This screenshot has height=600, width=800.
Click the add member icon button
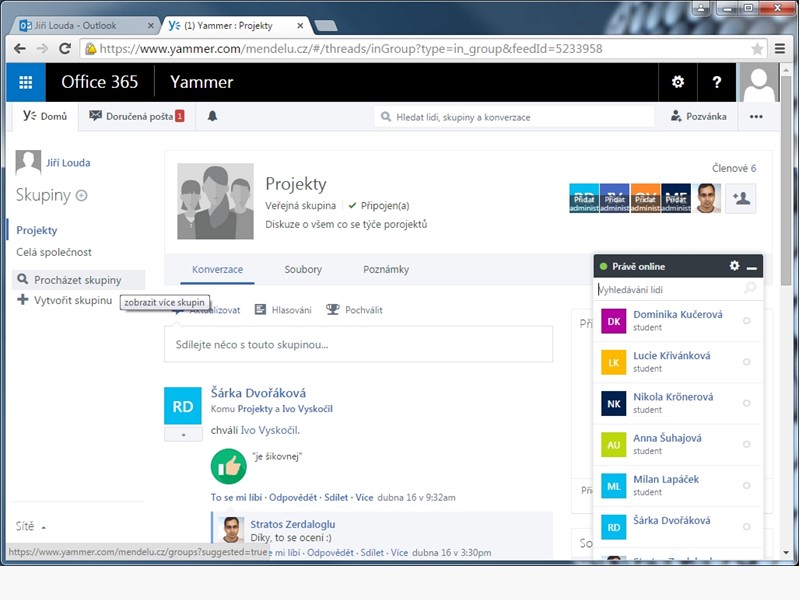tap(740, 198)
